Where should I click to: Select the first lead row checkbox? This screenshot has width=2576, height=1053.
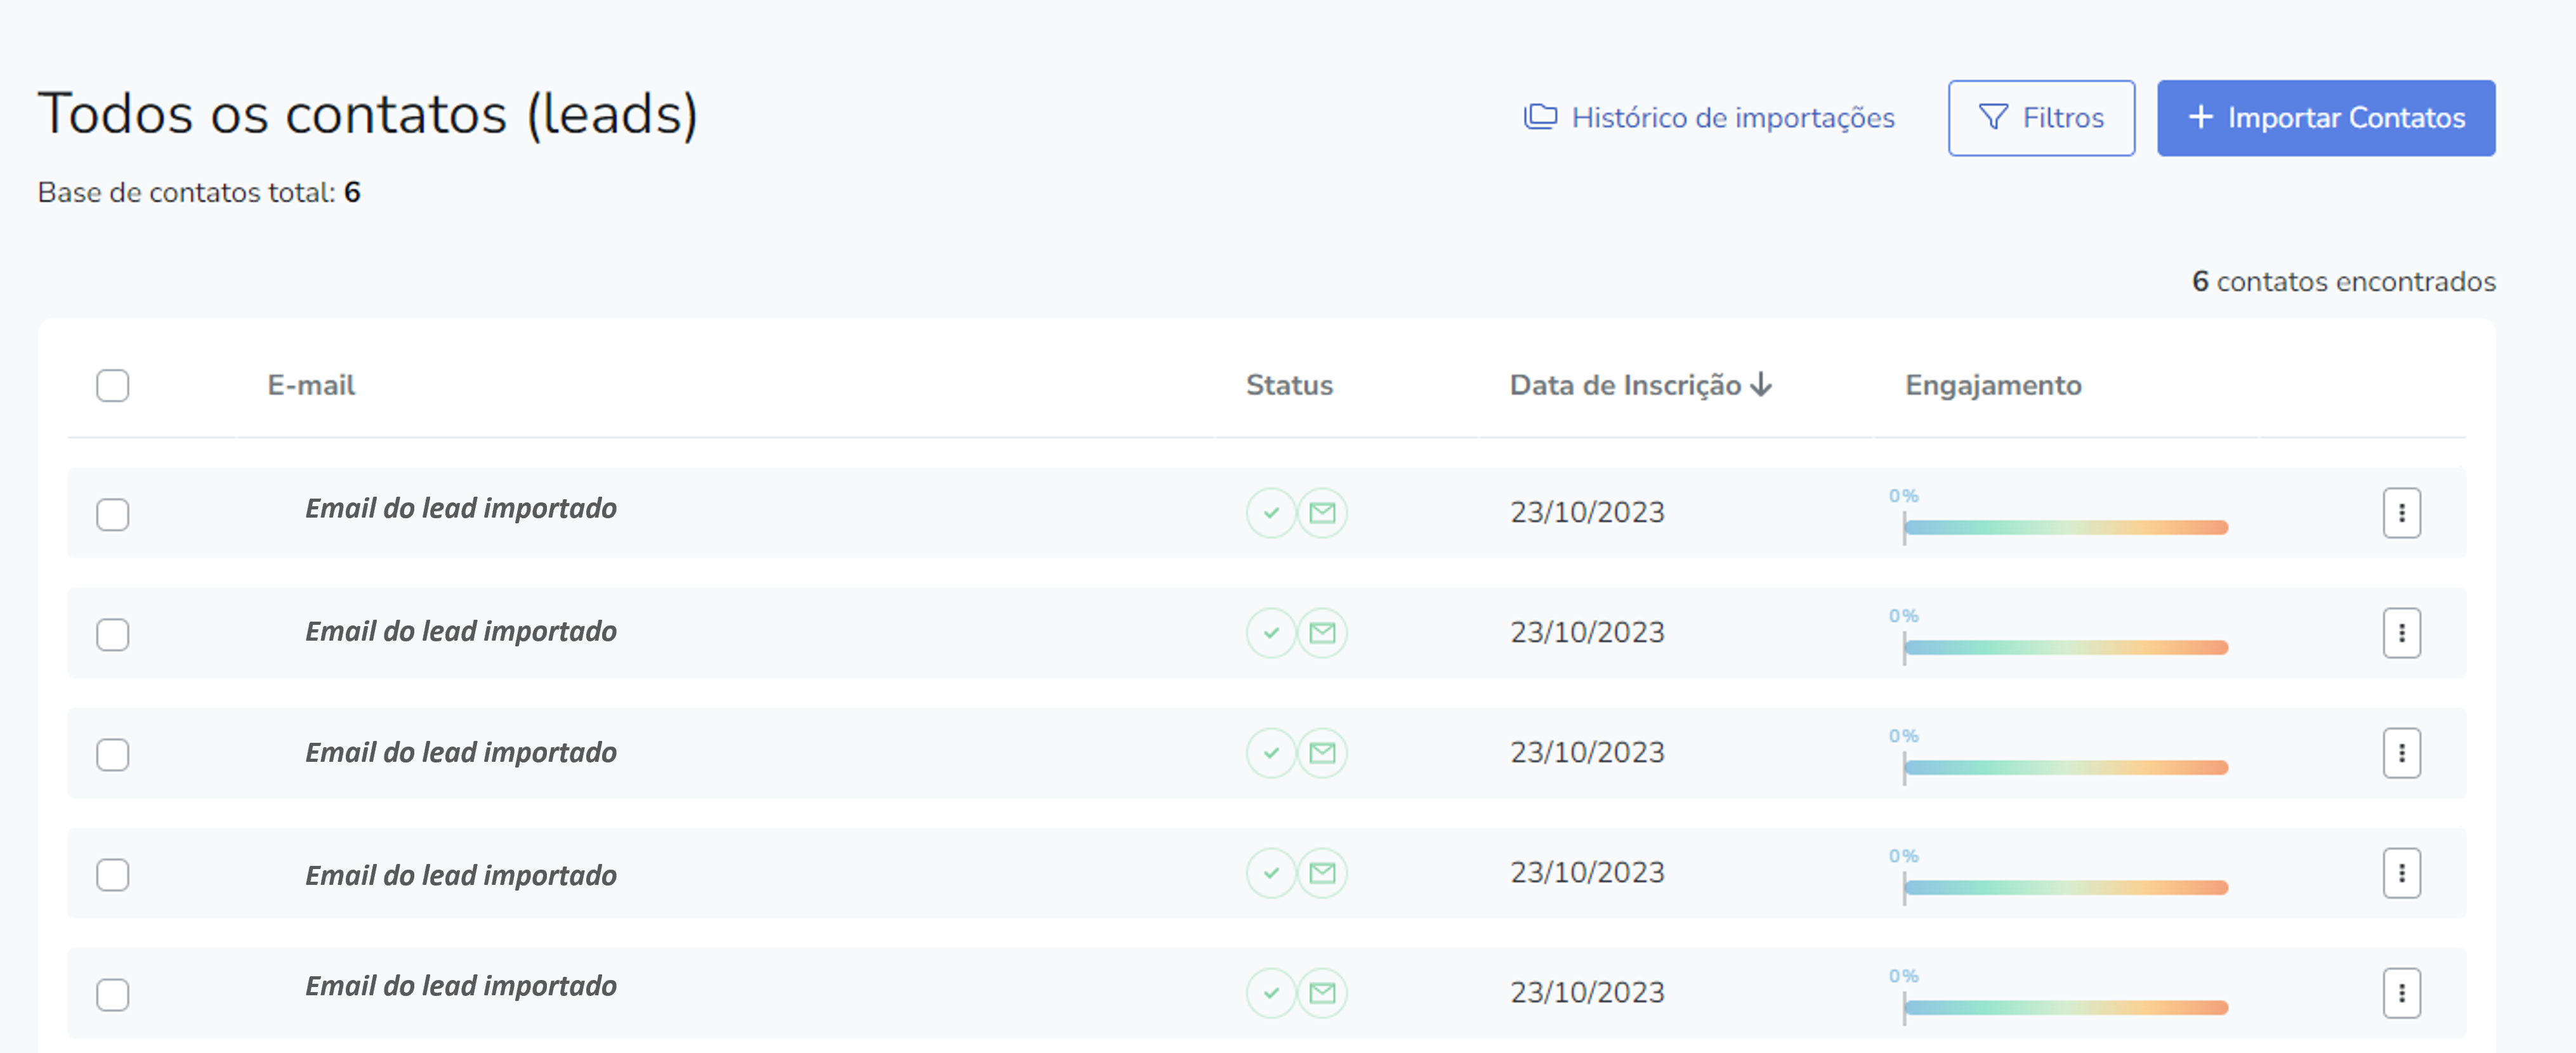click(113, 514)
